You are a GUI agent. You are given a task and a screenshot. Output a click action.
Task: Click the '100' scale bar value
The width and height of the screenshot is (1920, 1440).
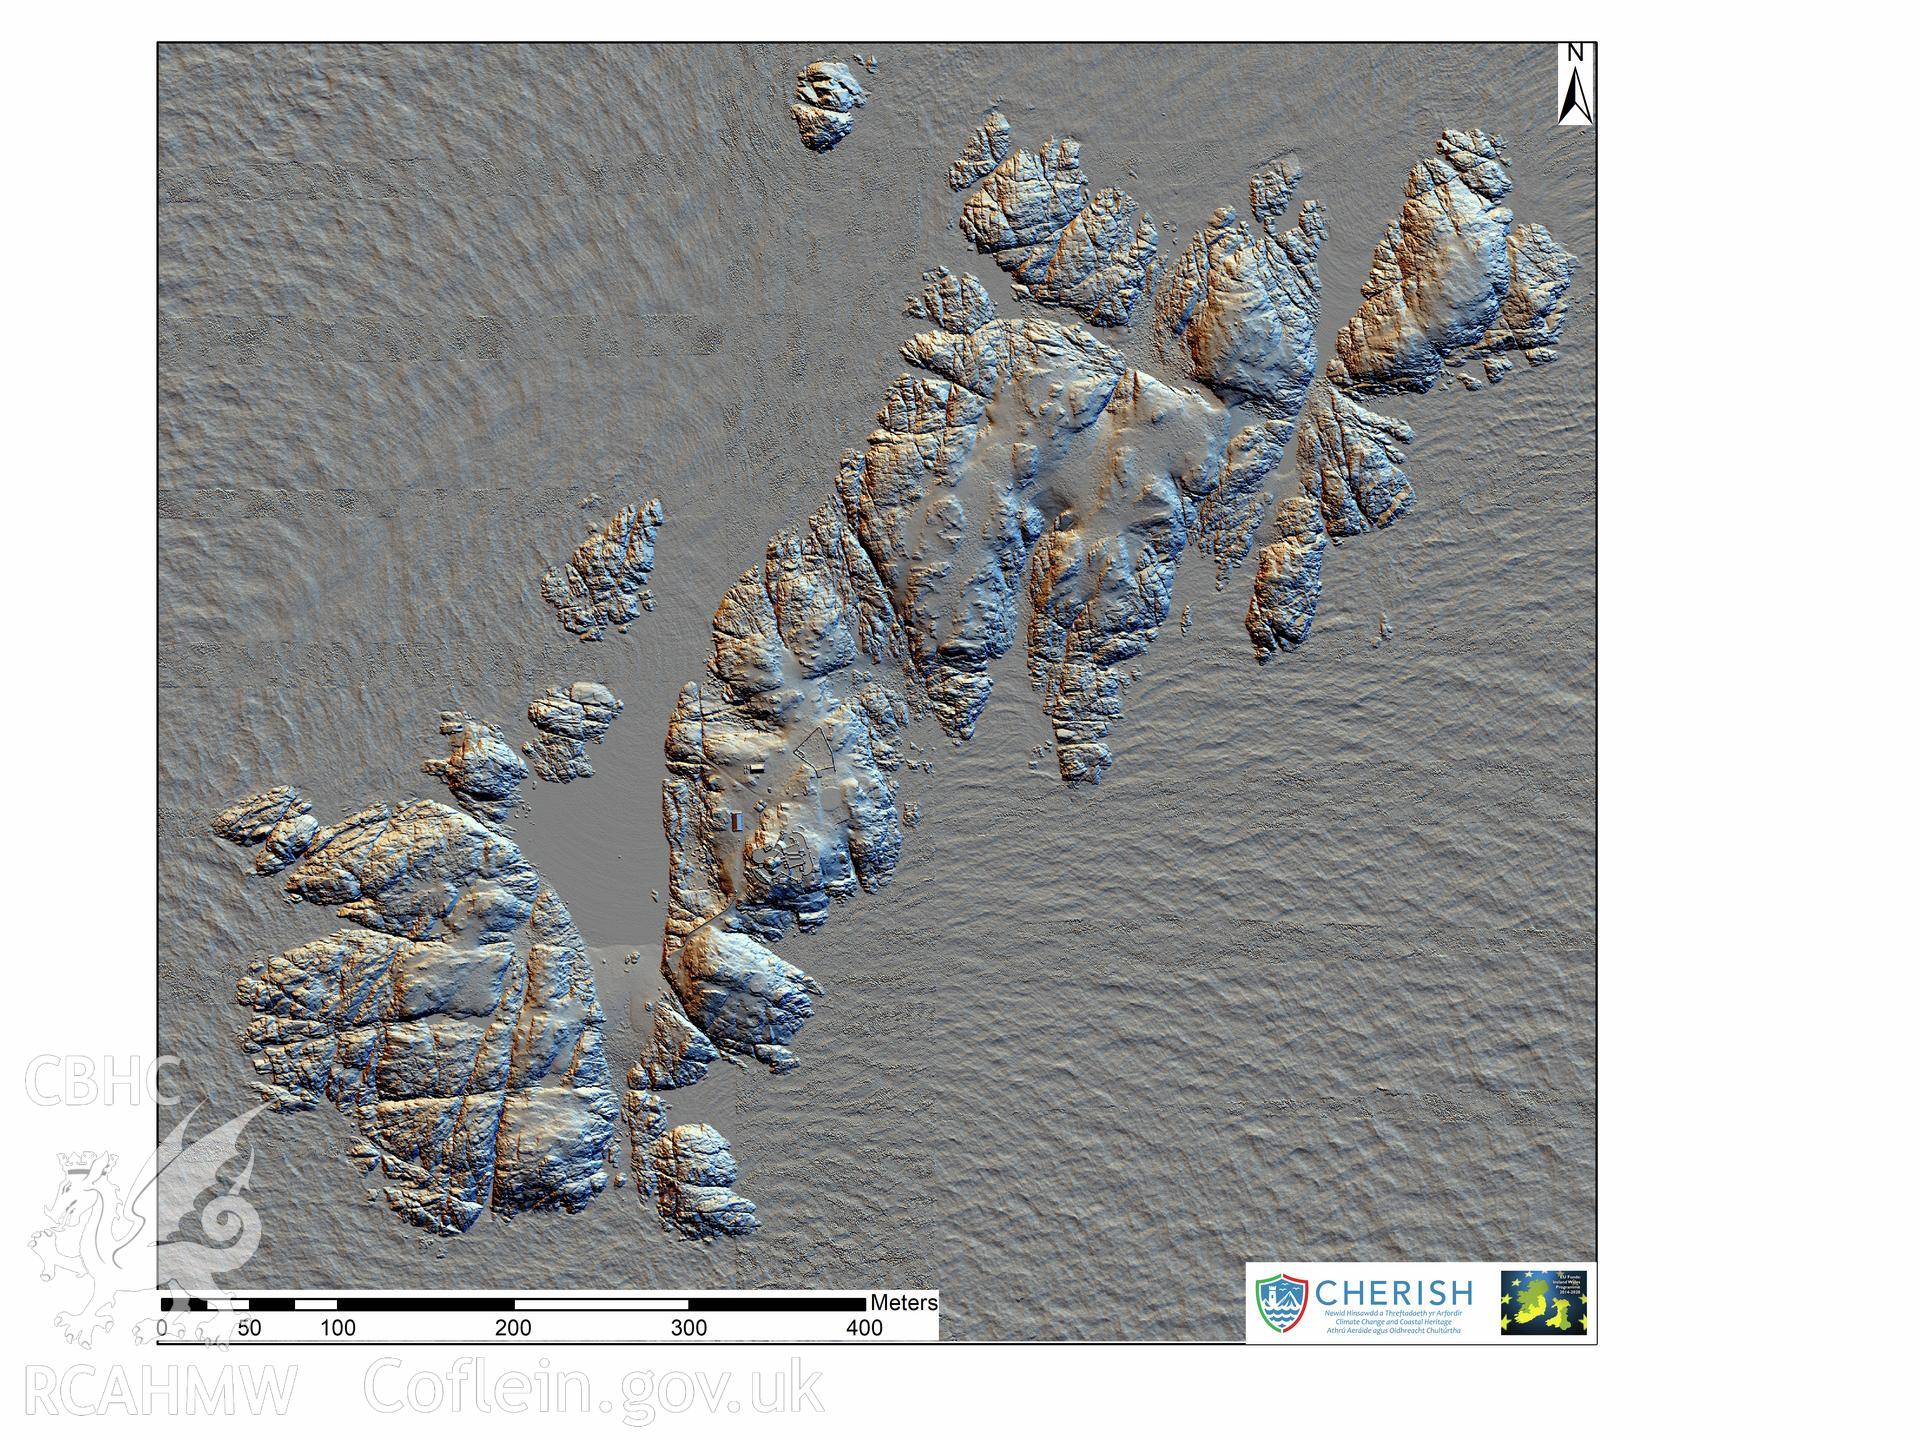tap(338, 1328)
